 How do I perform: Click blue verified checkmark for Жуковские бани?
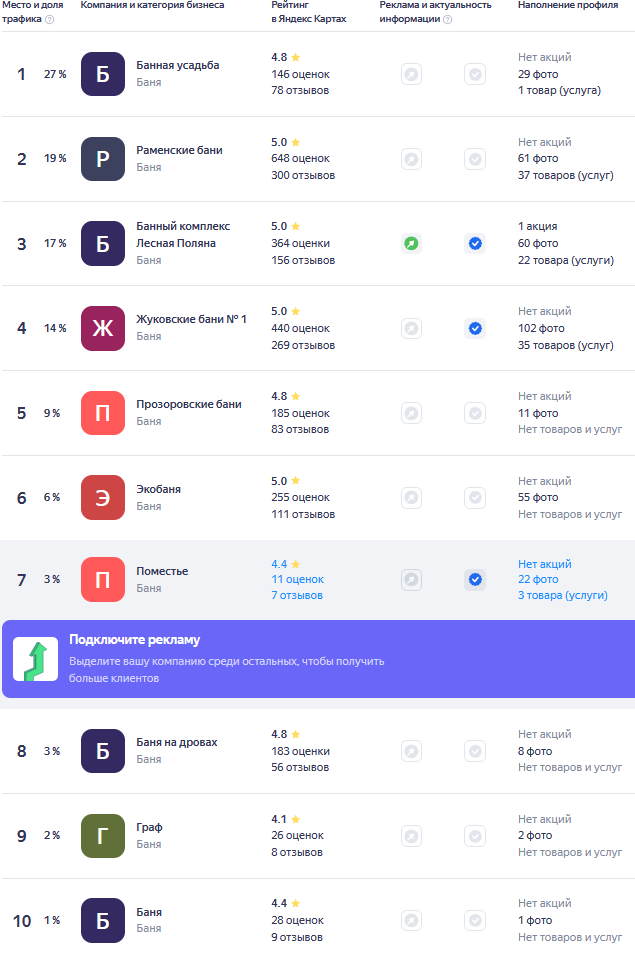point(475,328)
